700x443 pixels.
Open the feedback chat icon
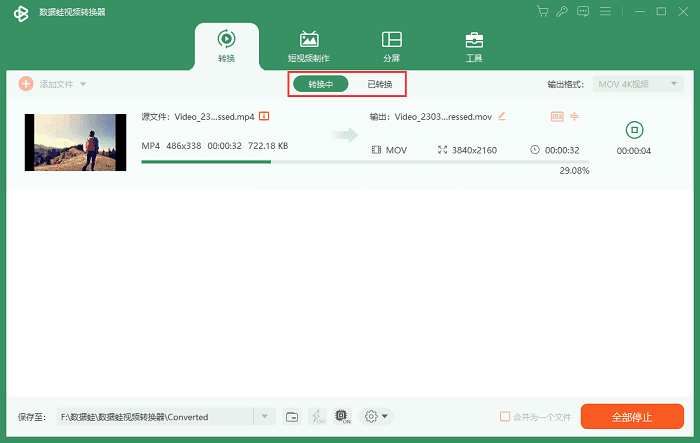pos(584,11)
